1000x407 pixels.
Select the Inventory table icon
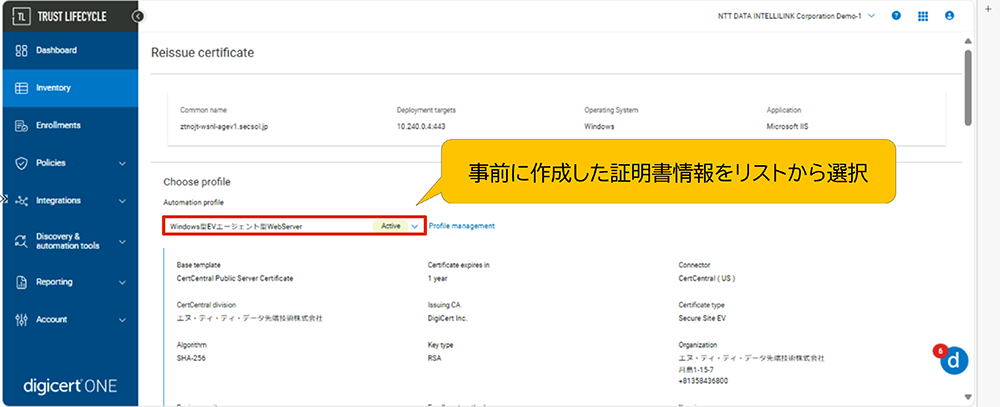(21, 88)
